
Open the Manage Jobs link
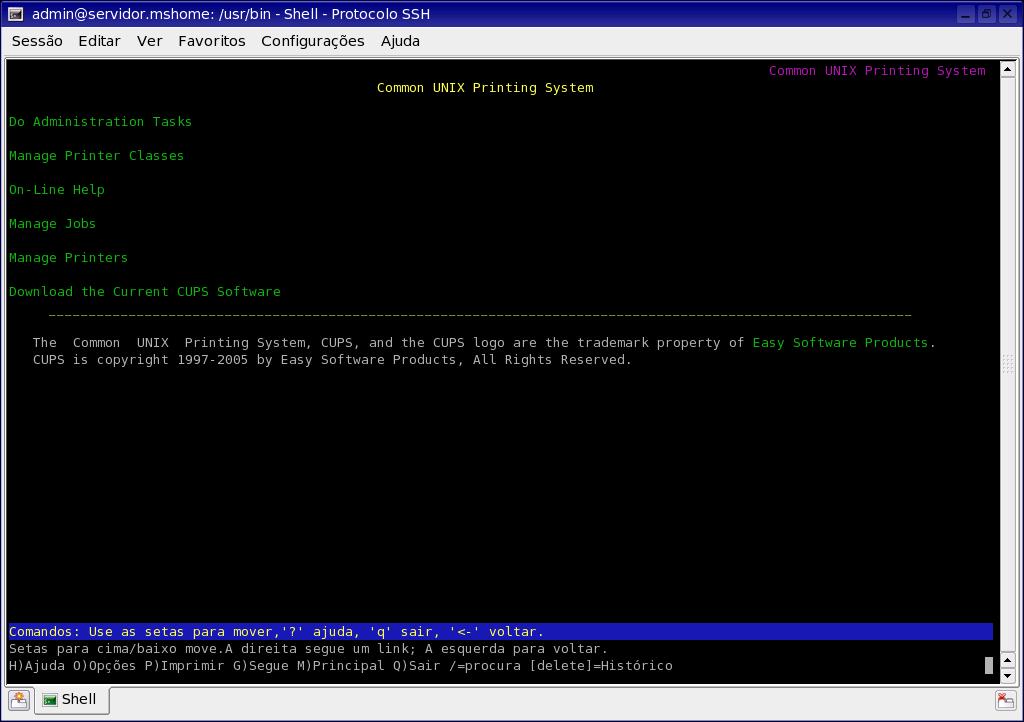(52, 223)
